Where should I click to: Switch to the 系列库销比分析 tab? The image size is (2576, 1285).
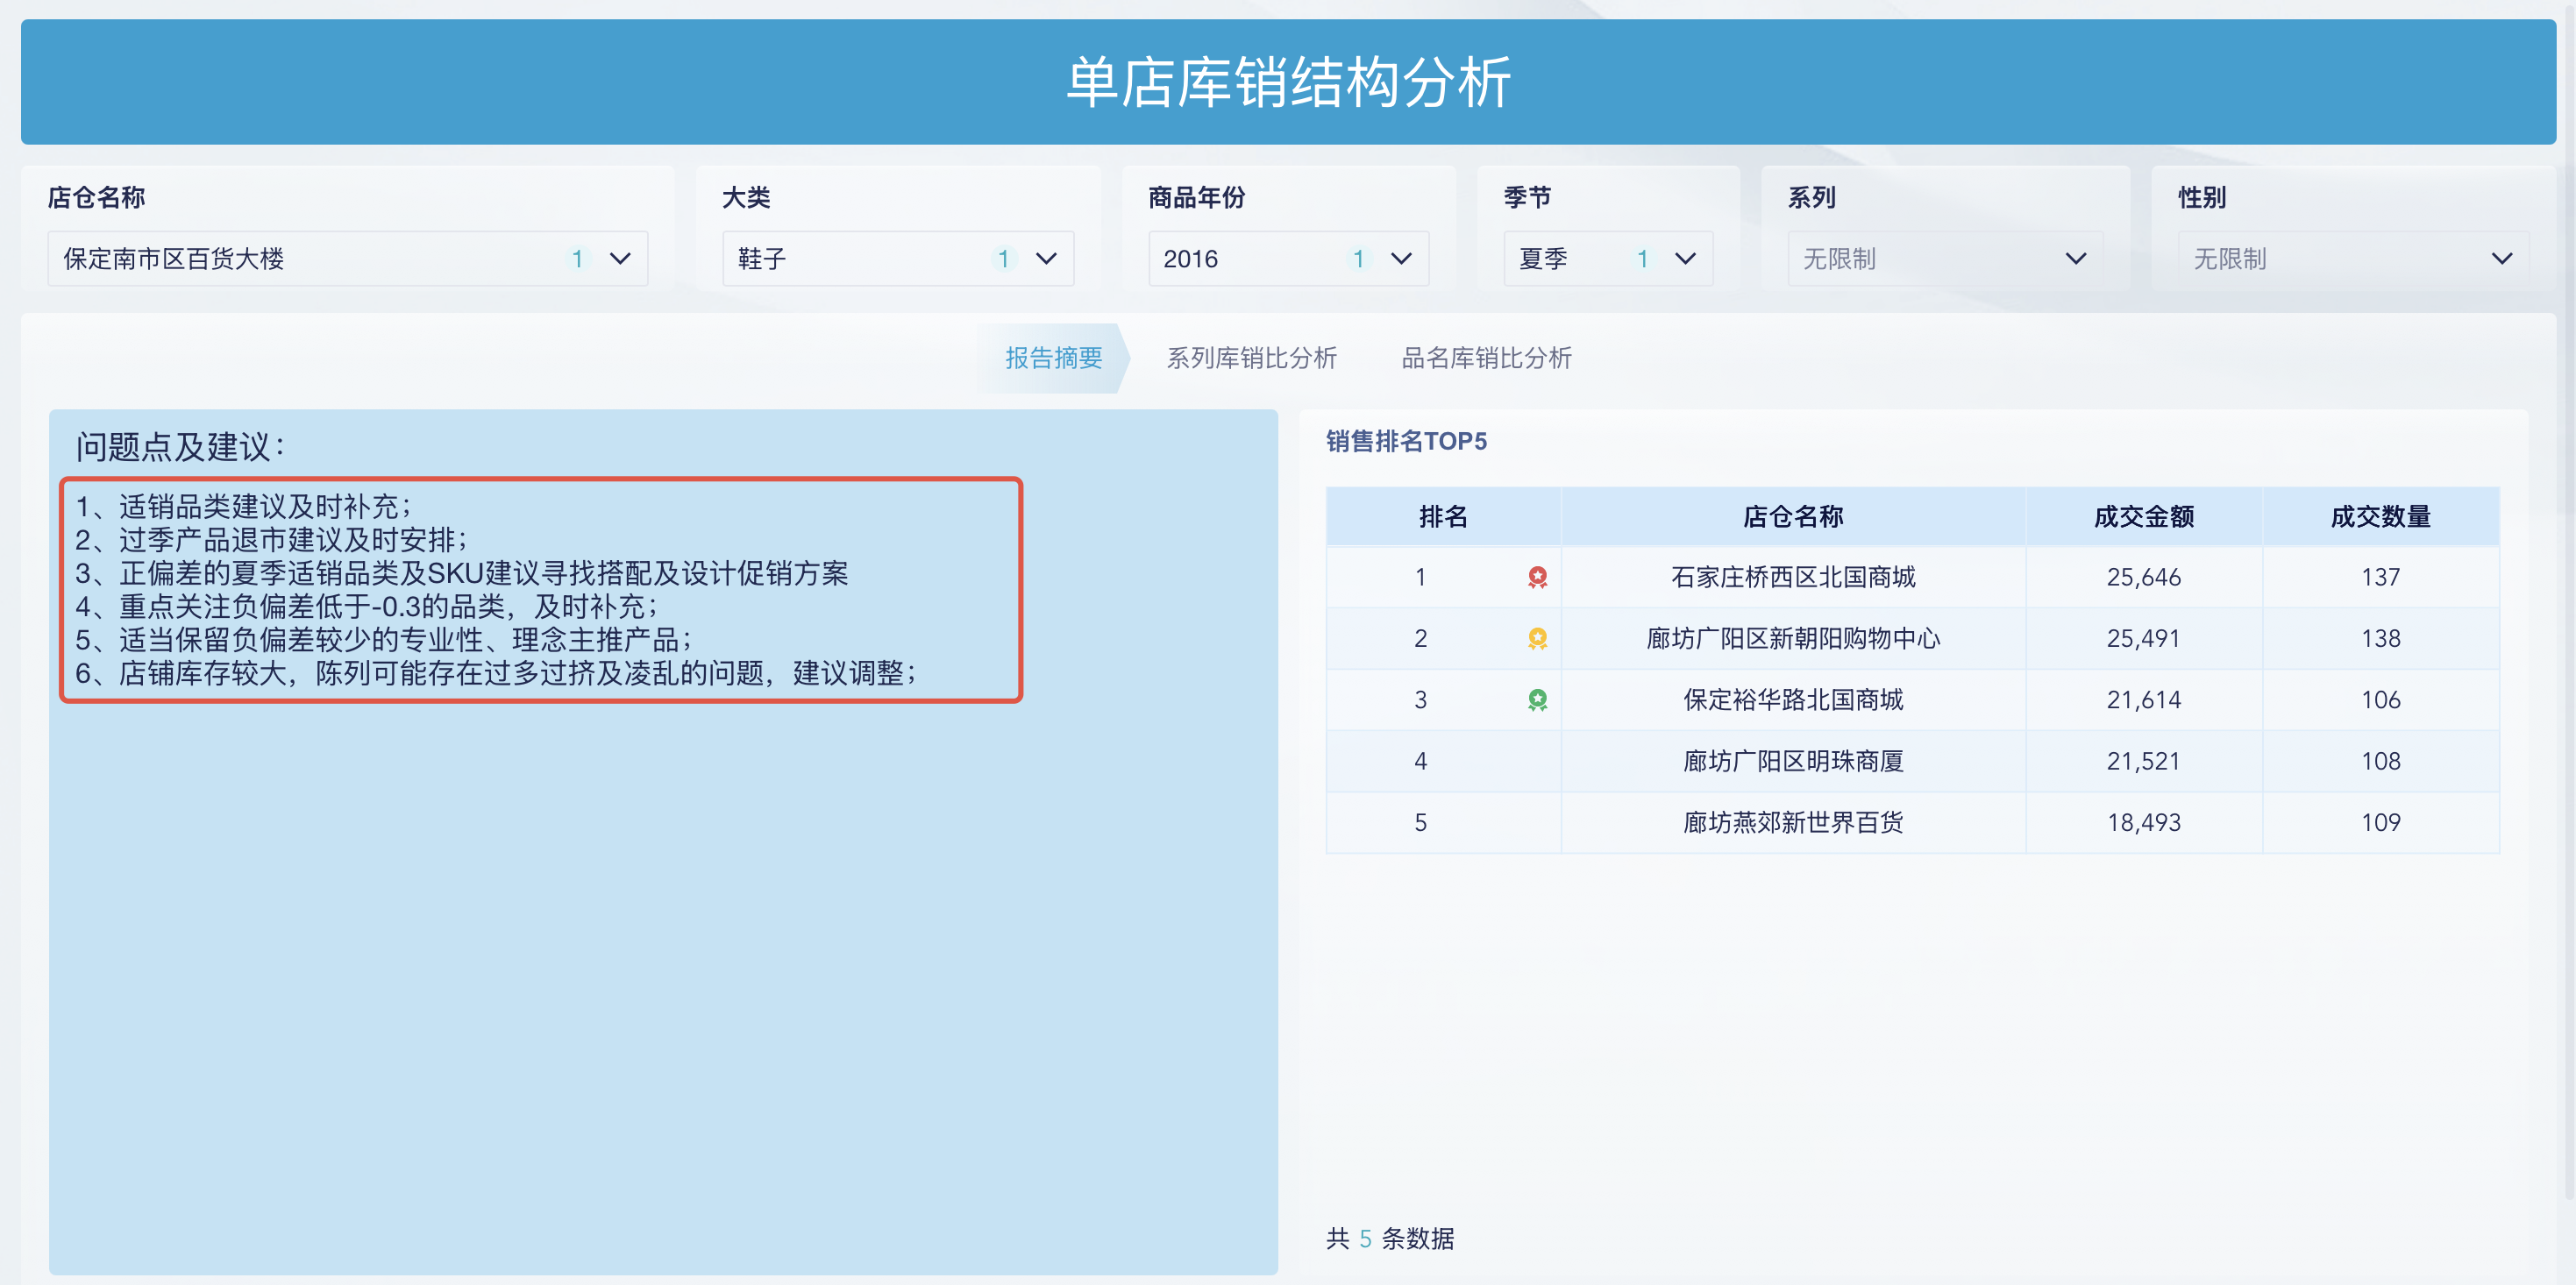pyautogui.click(x=1253, y=357)
